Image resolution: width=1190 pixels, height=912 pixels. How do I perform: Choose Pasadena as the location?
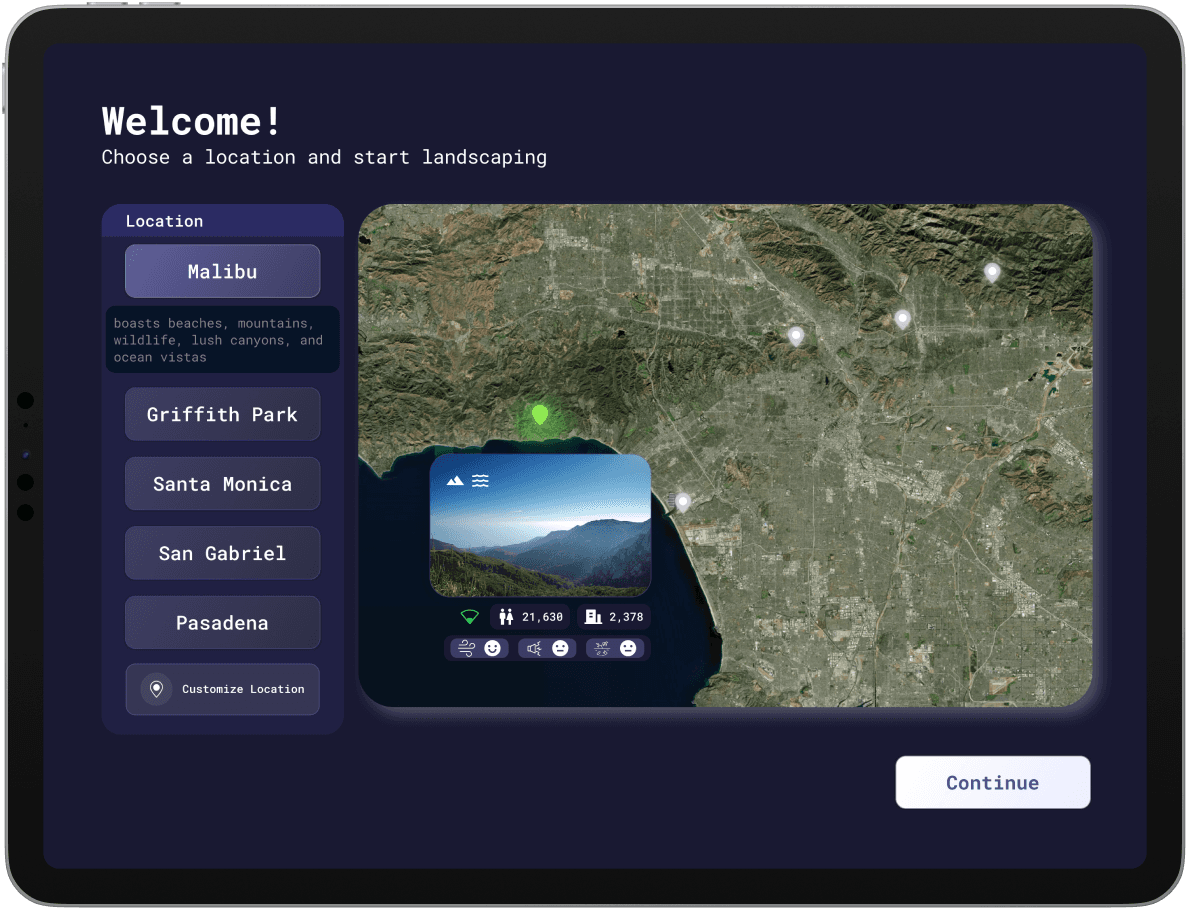pyautogui.click(x=222, y=623)
